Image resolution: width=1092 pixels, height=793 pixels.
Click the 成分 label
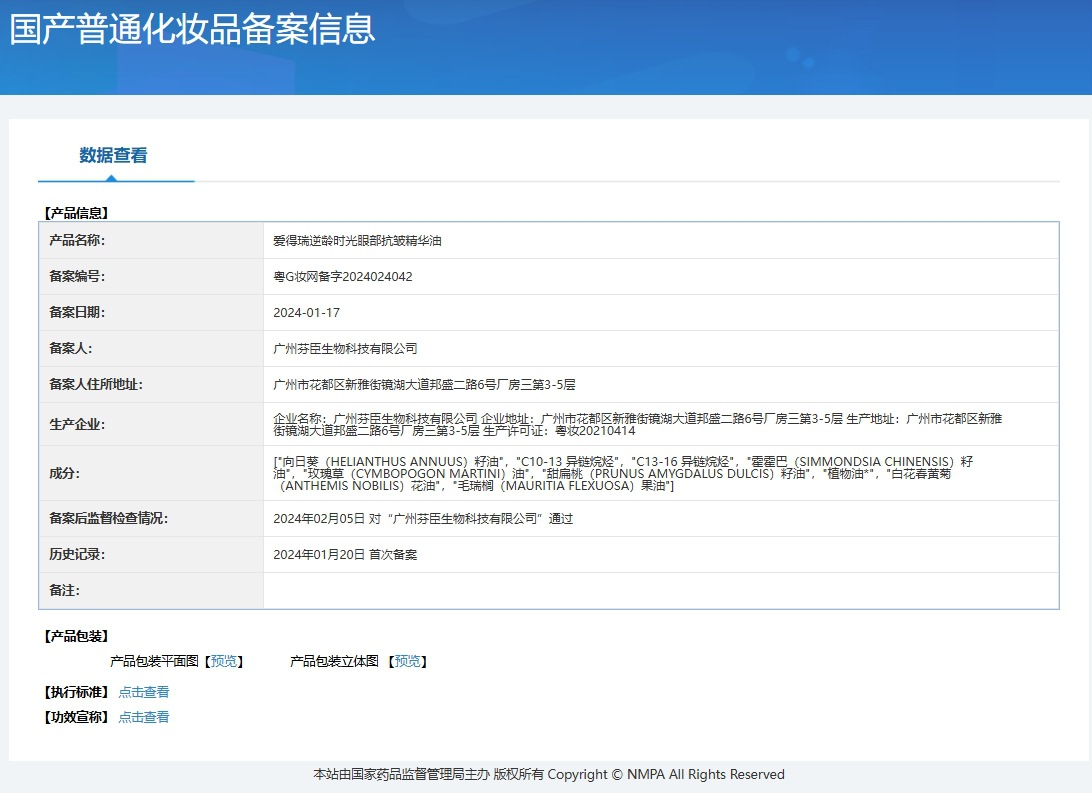[64, 473]
